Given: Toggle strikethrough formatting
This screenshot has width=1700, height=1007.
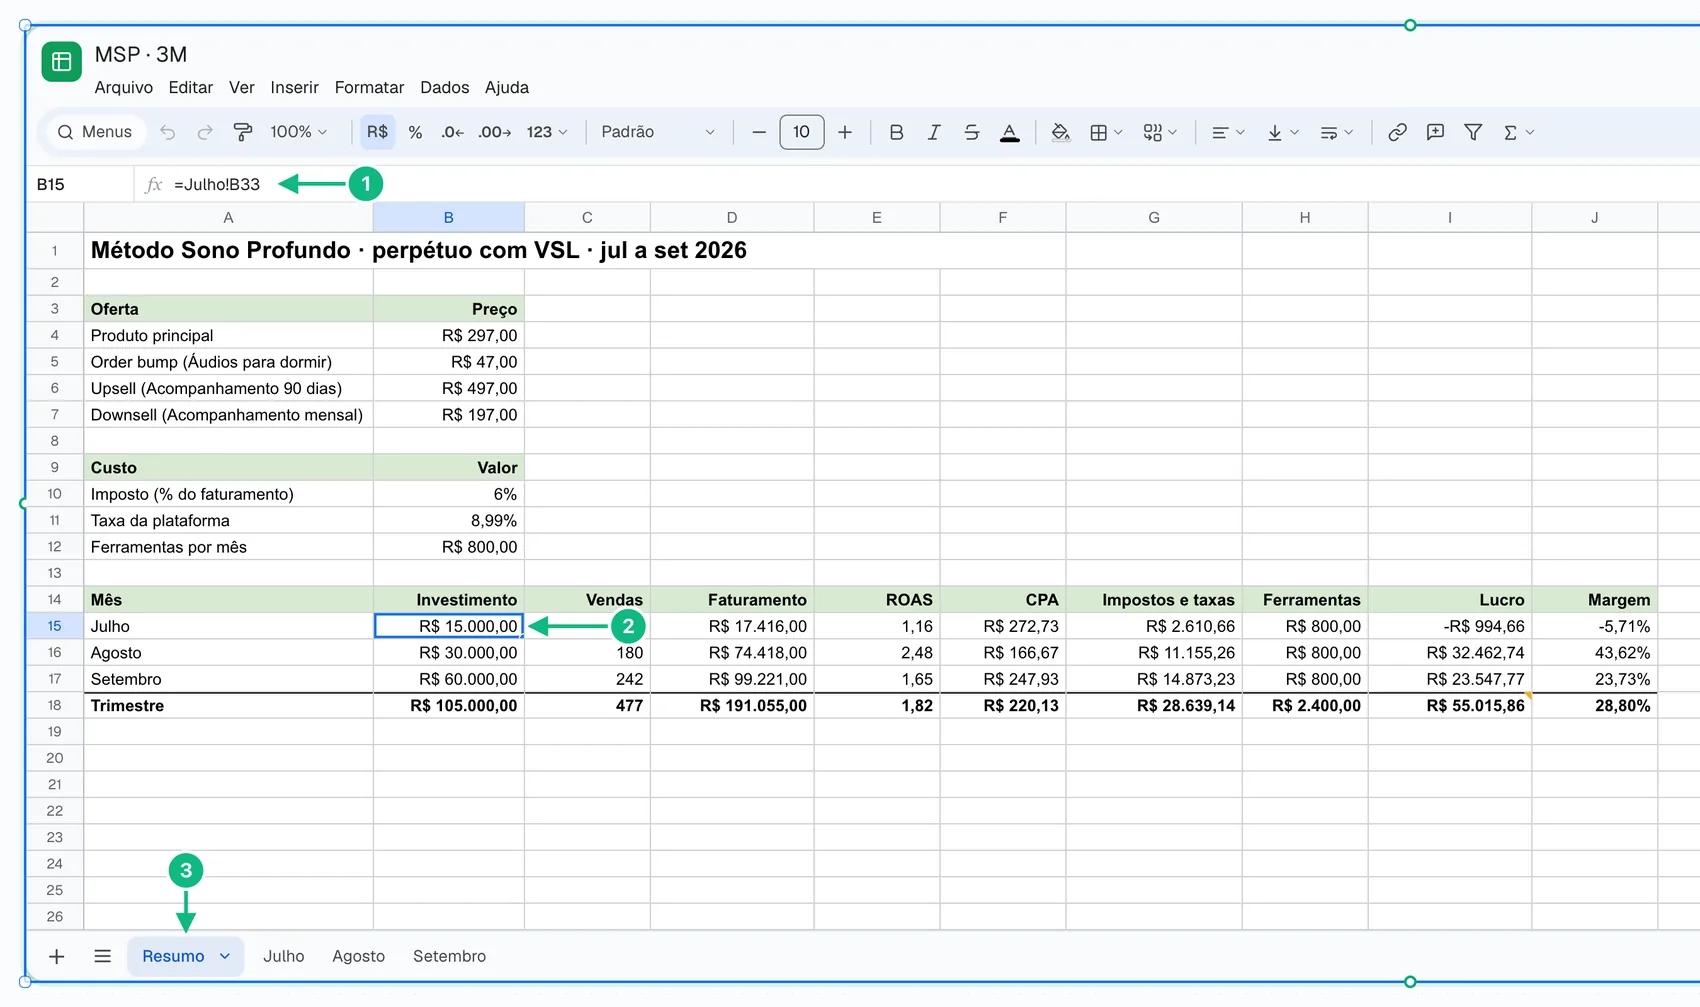Looking at the screenshot, I should (x=971, y=132).
